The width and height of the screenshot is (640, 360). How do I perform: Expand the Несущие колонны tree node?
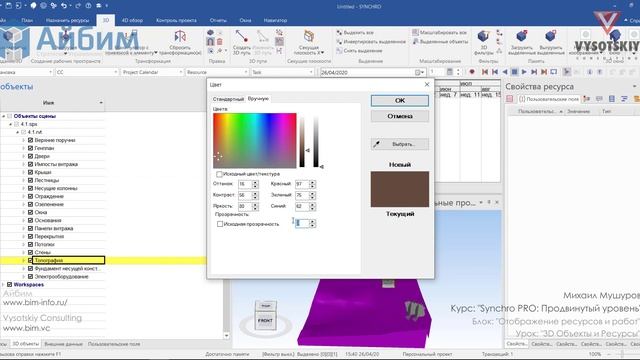pos(23,188)
